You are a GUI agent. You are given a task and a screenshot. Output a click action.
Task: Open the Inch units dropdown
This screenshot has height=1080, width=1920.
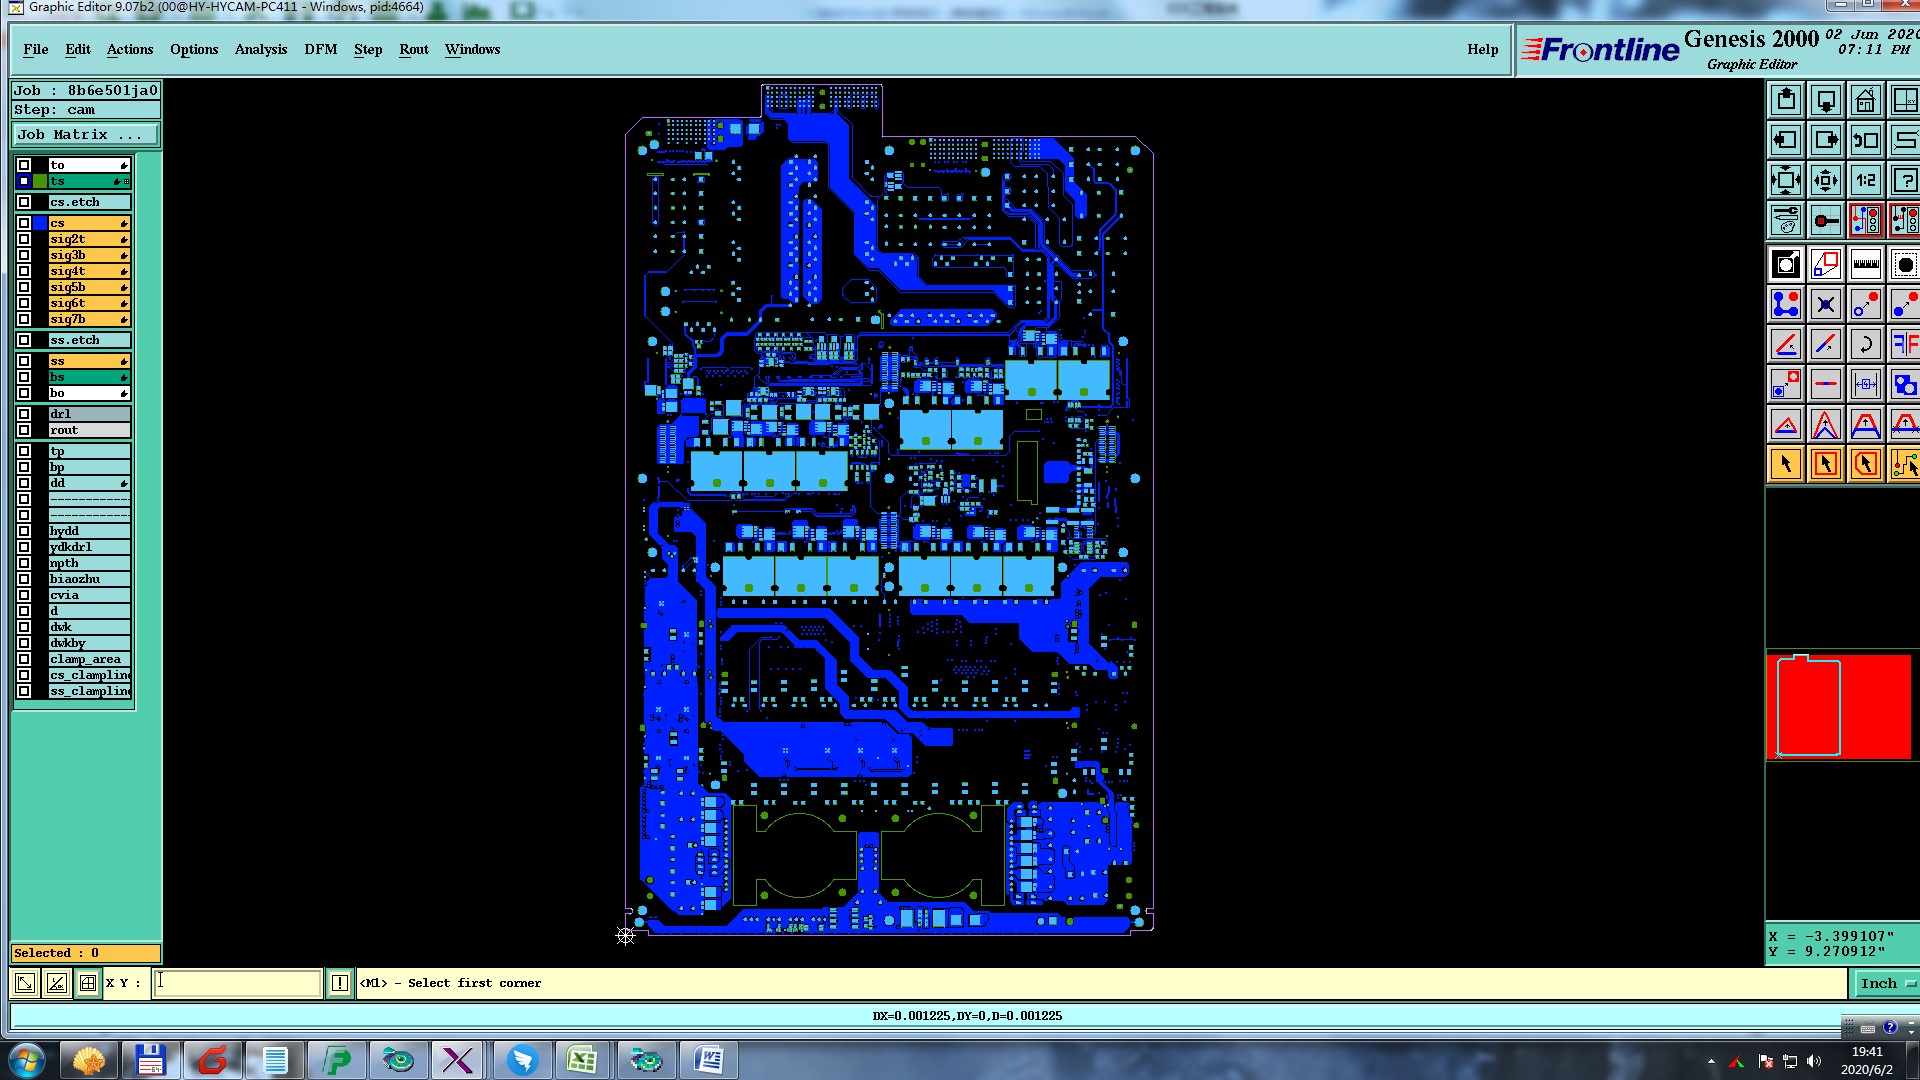(x=1885, y=984)
